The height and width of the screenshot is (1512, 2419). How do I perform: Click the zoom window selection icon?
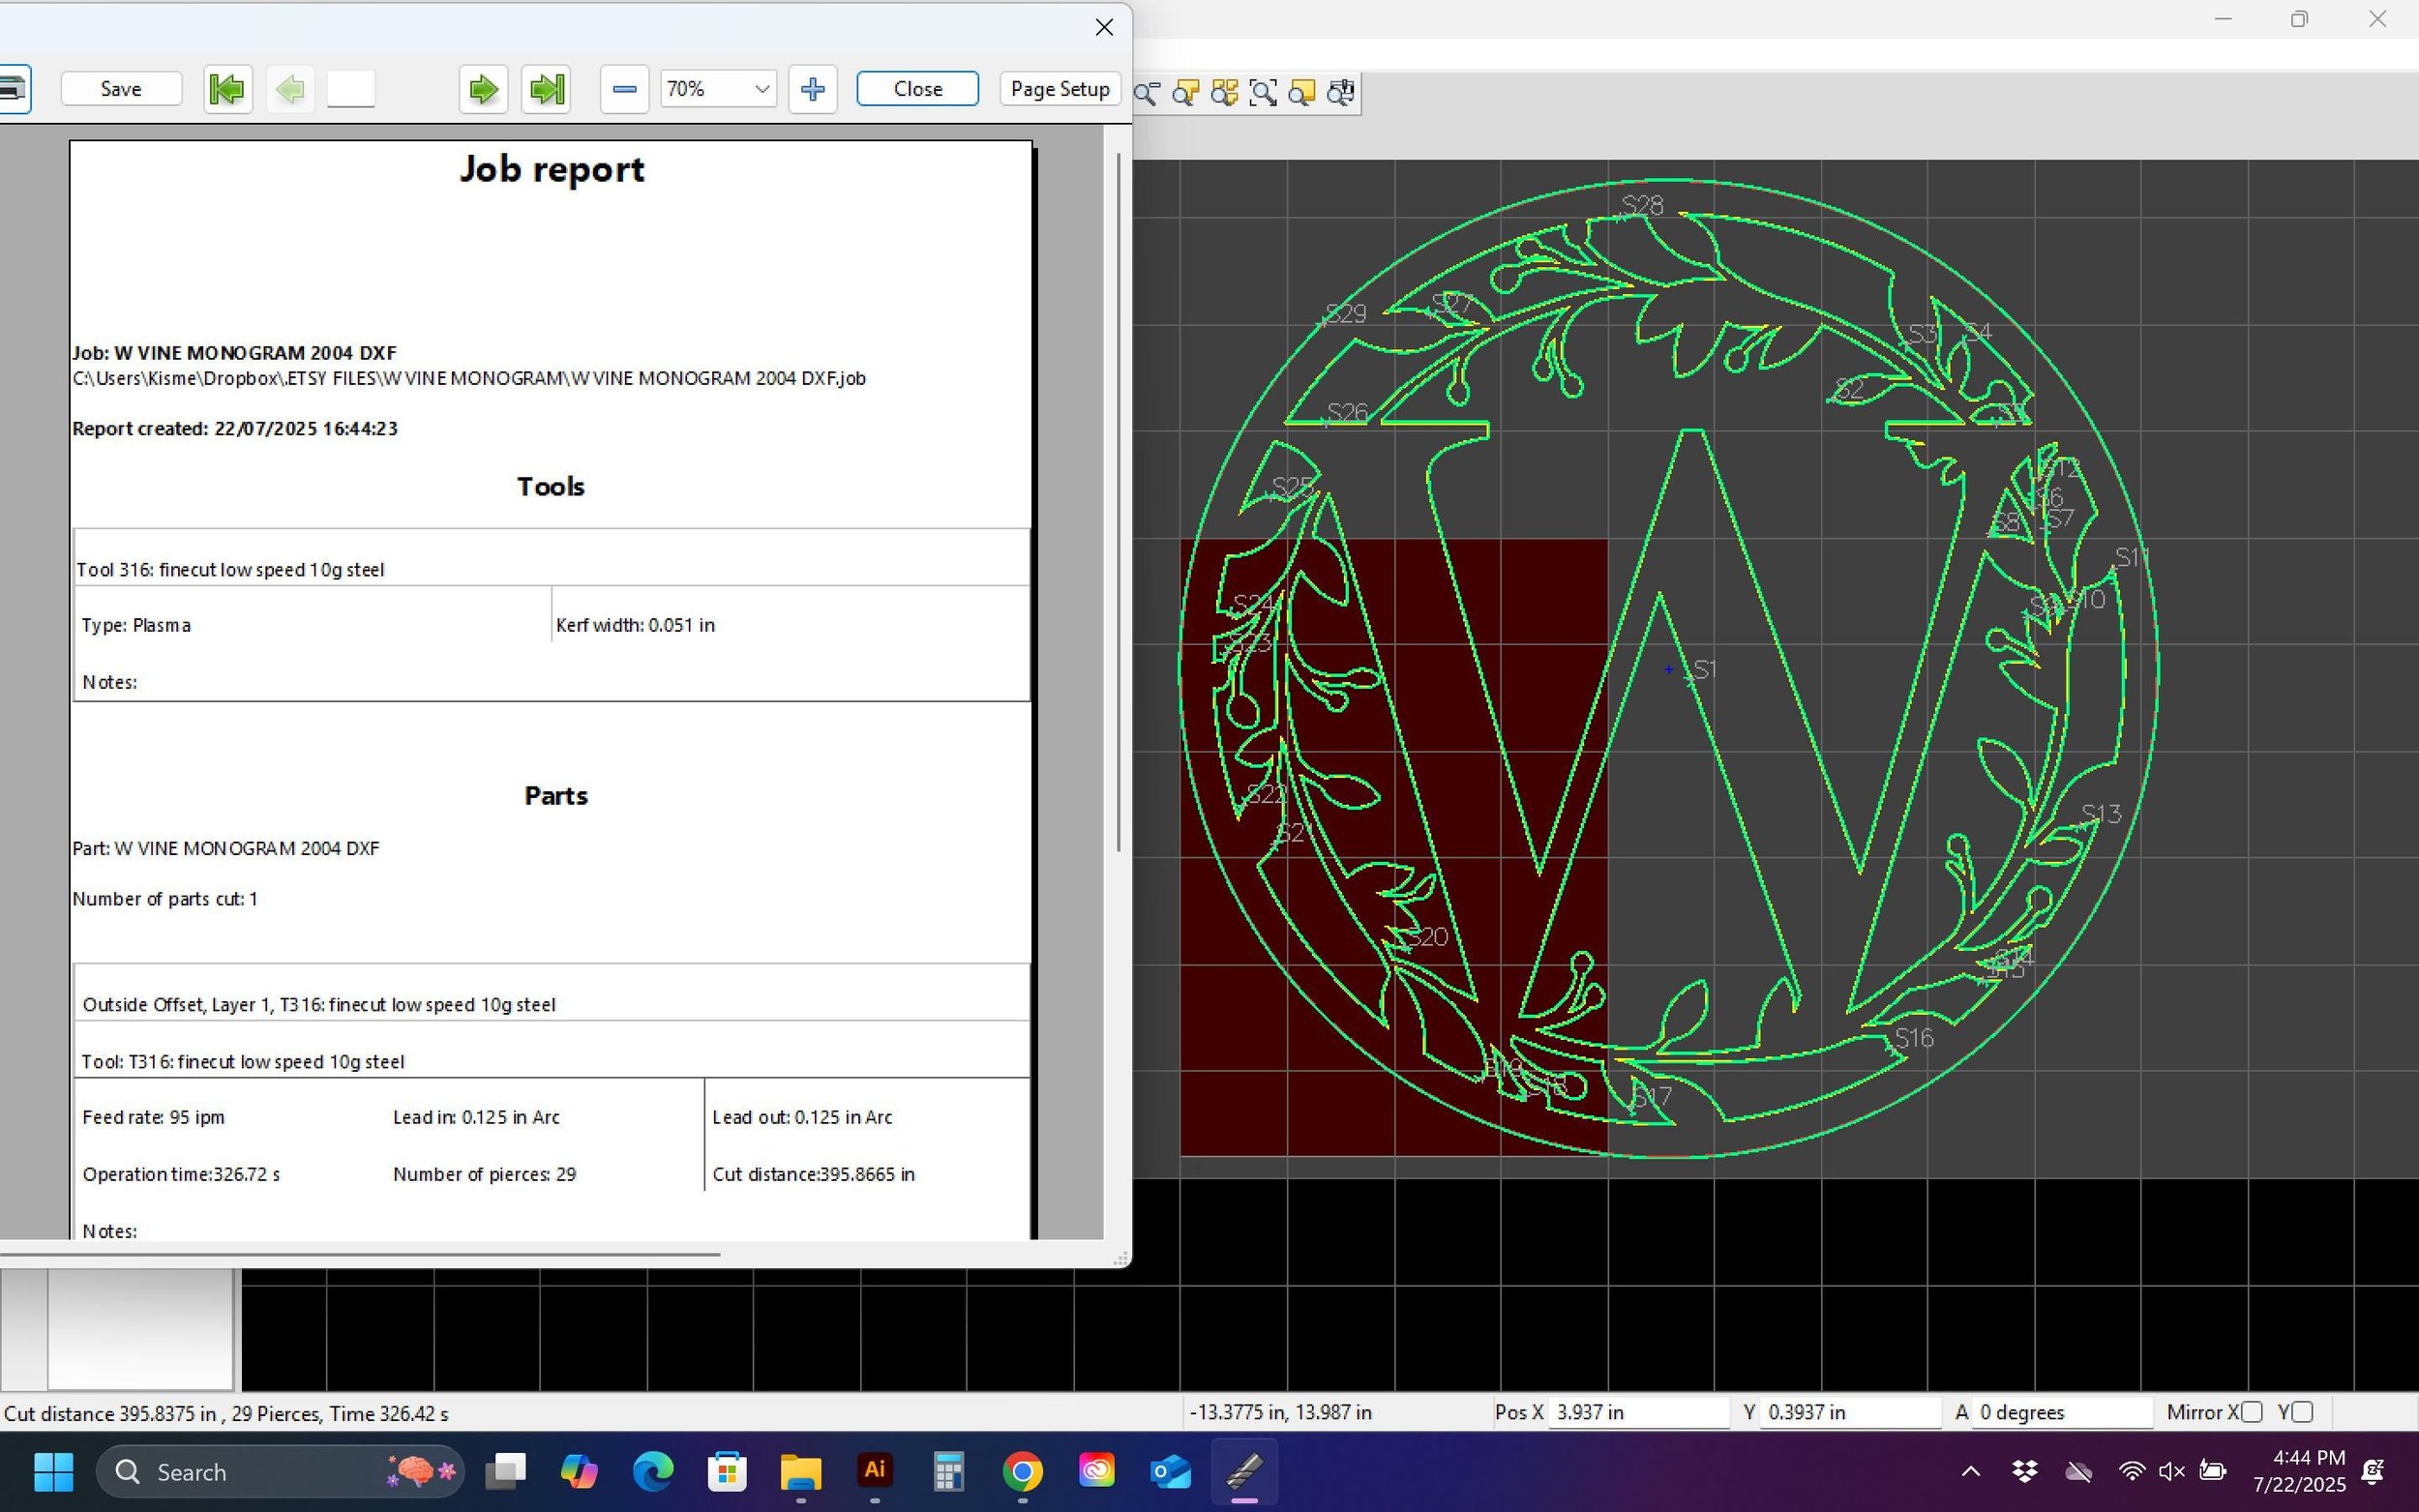point(1263,93)
